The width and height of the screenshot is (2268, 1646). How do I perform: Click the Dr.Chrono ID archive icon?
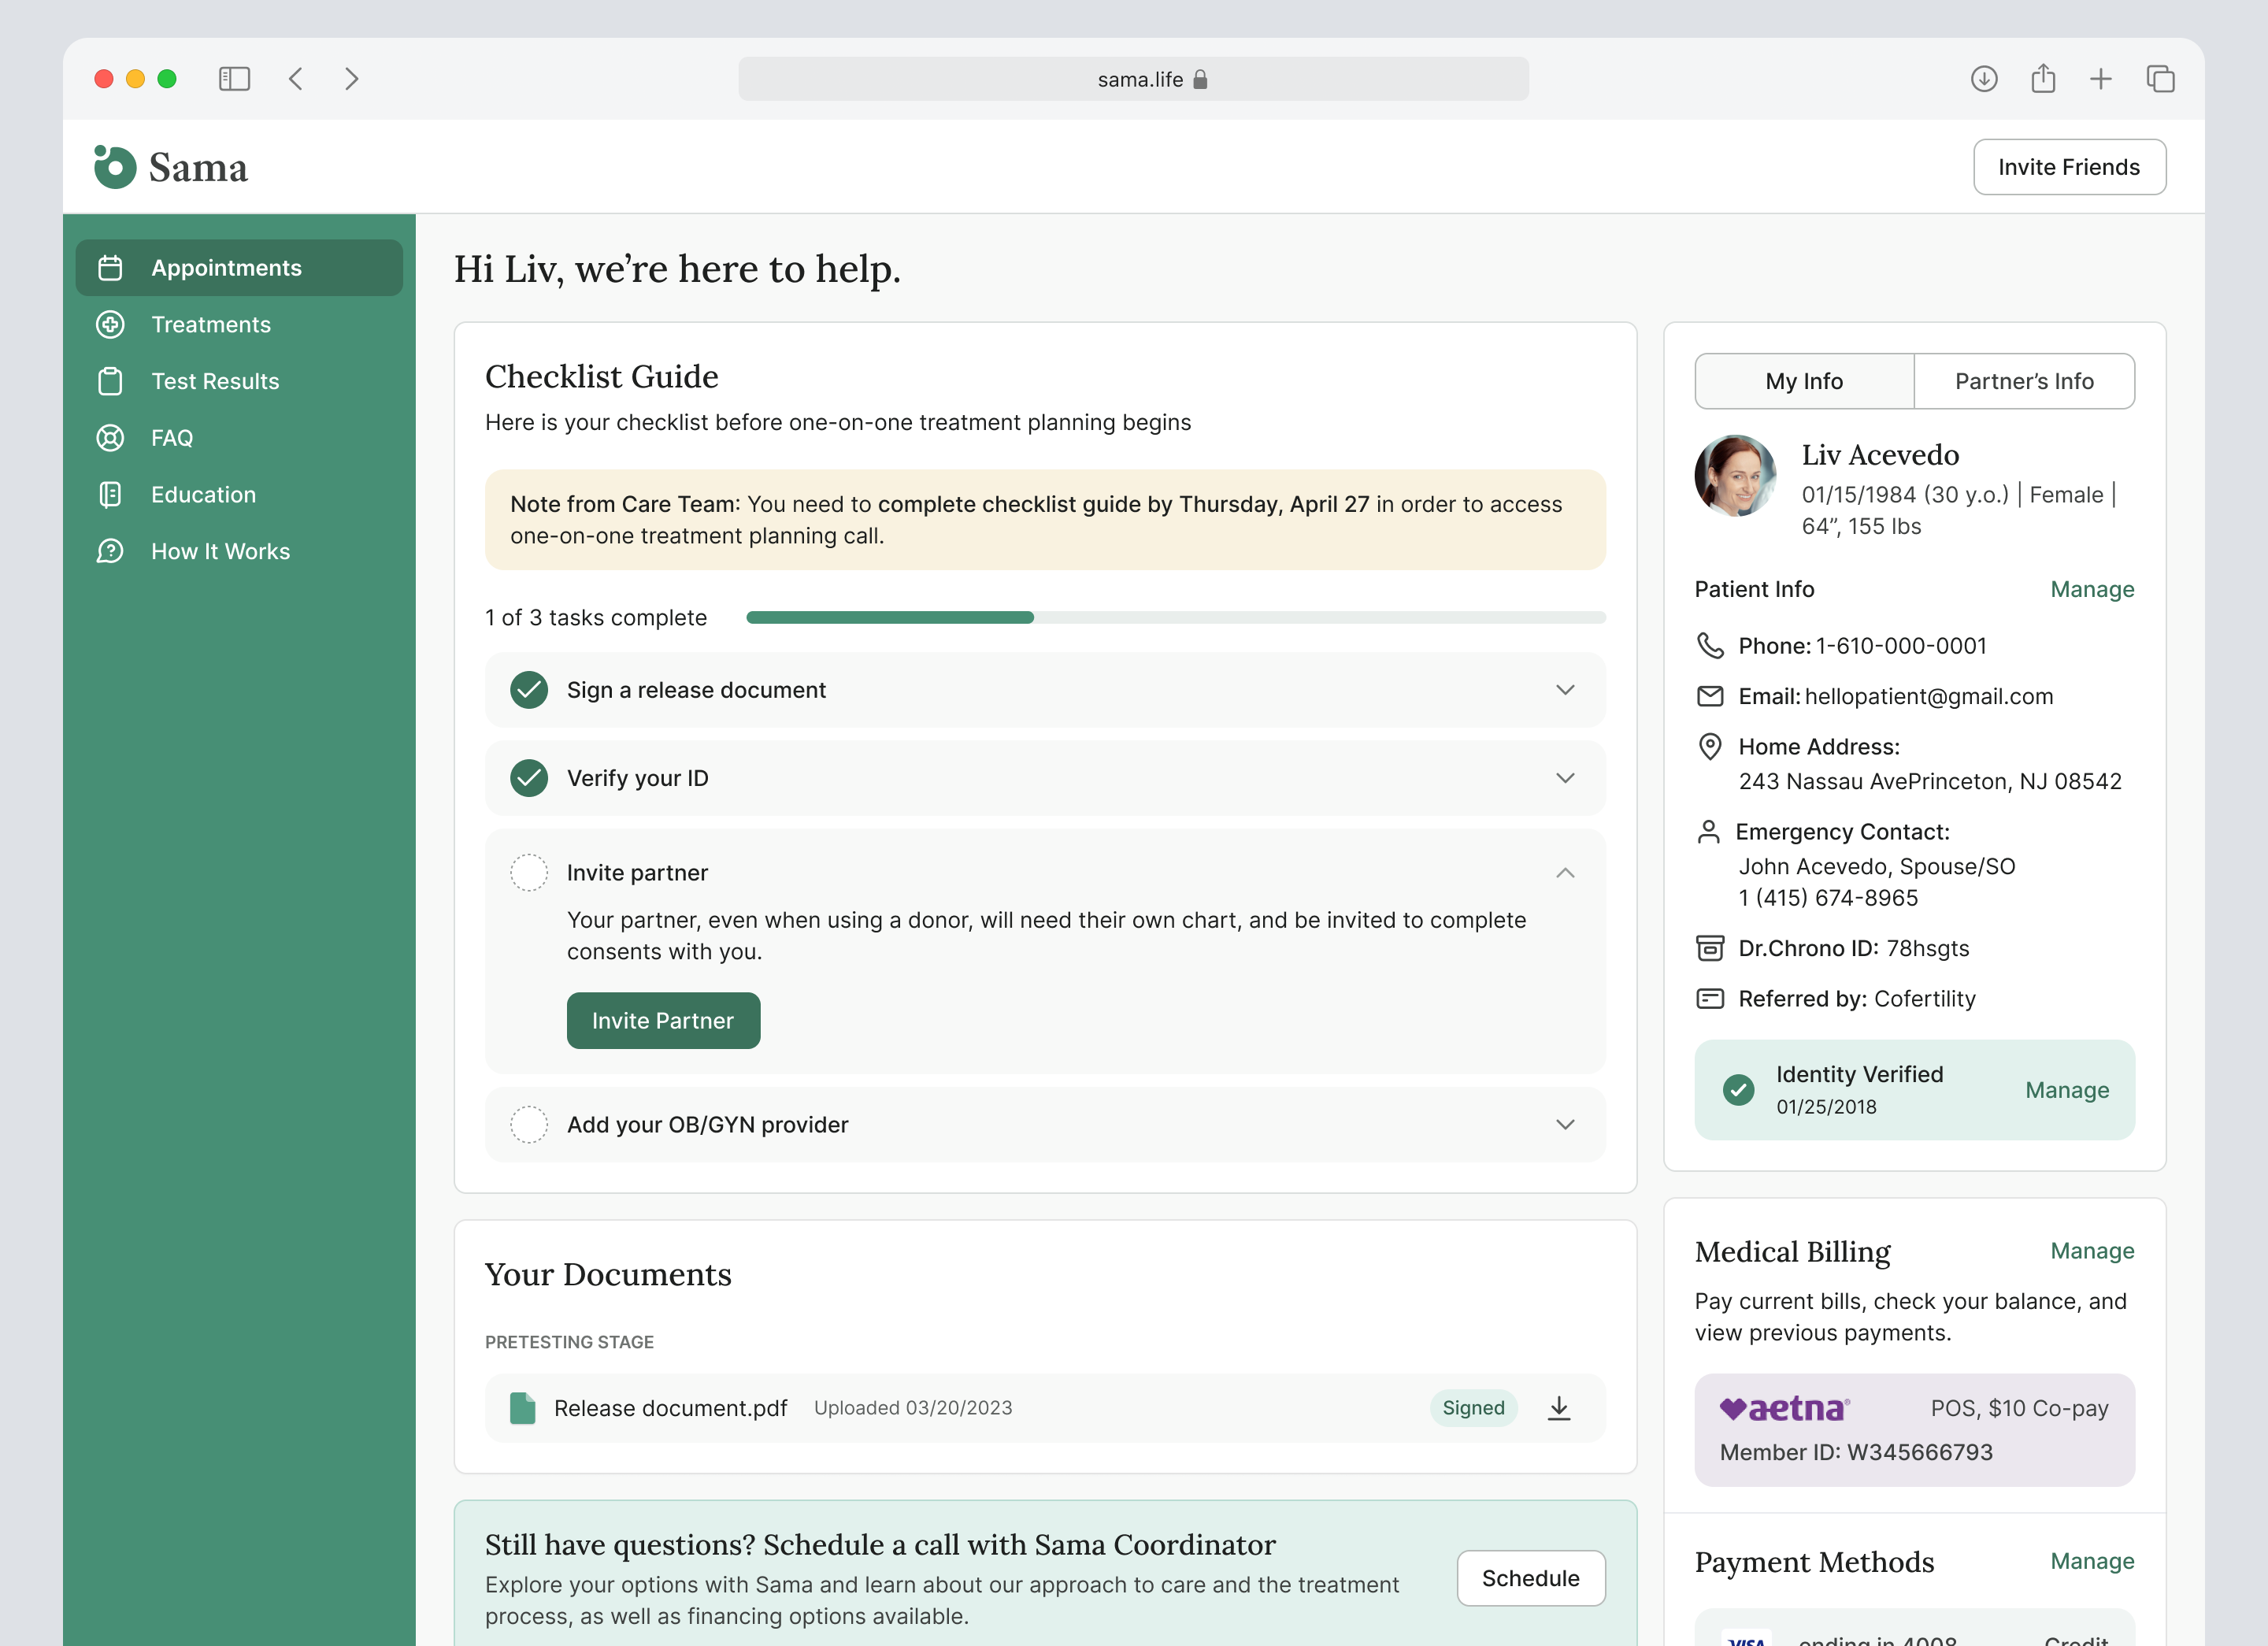1710,948
